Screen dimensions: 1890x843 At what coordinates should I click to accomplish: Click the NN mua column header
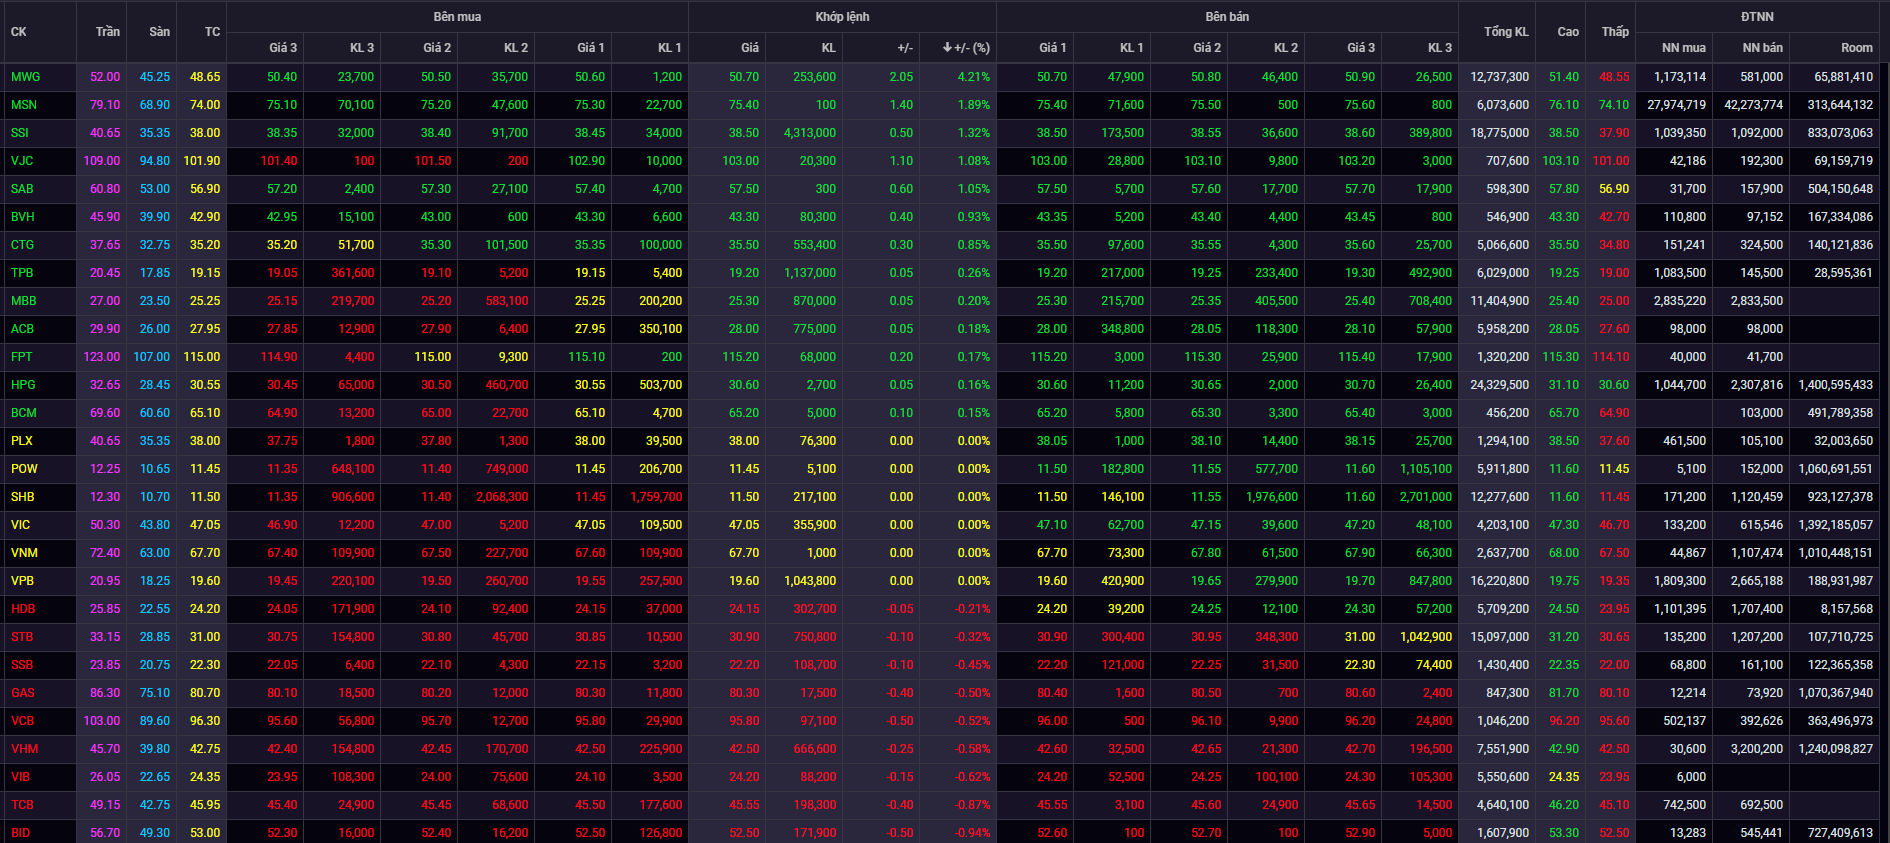(1684, 47)
